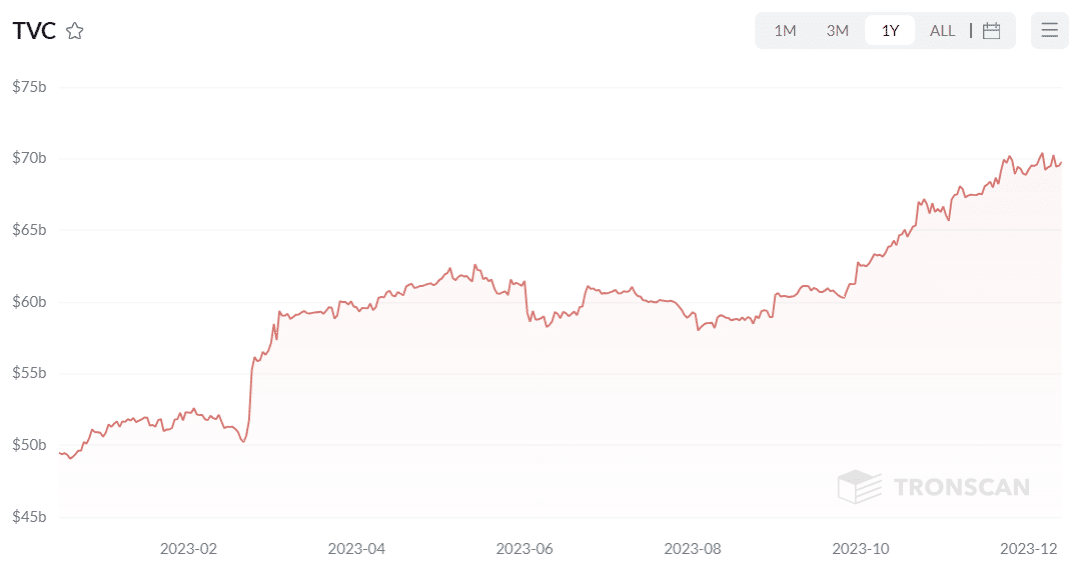
Task: Click the 2023-10 x-axis label
Action: pos(861,548)
